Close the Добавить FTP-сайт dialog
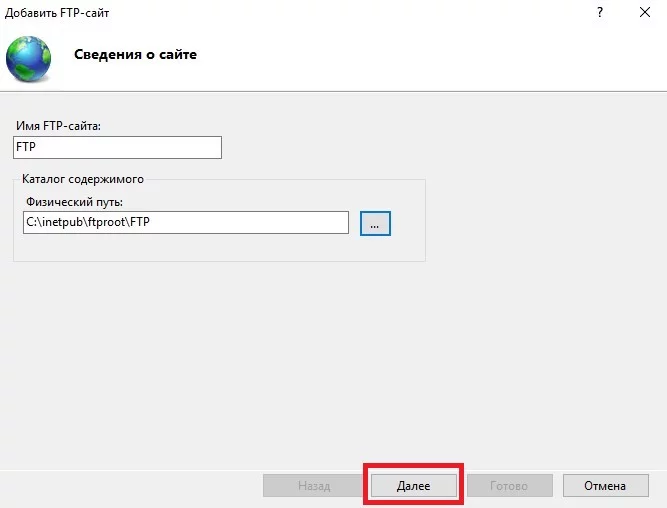The height and width of the screenshot is (508, 667). (645, 12)
